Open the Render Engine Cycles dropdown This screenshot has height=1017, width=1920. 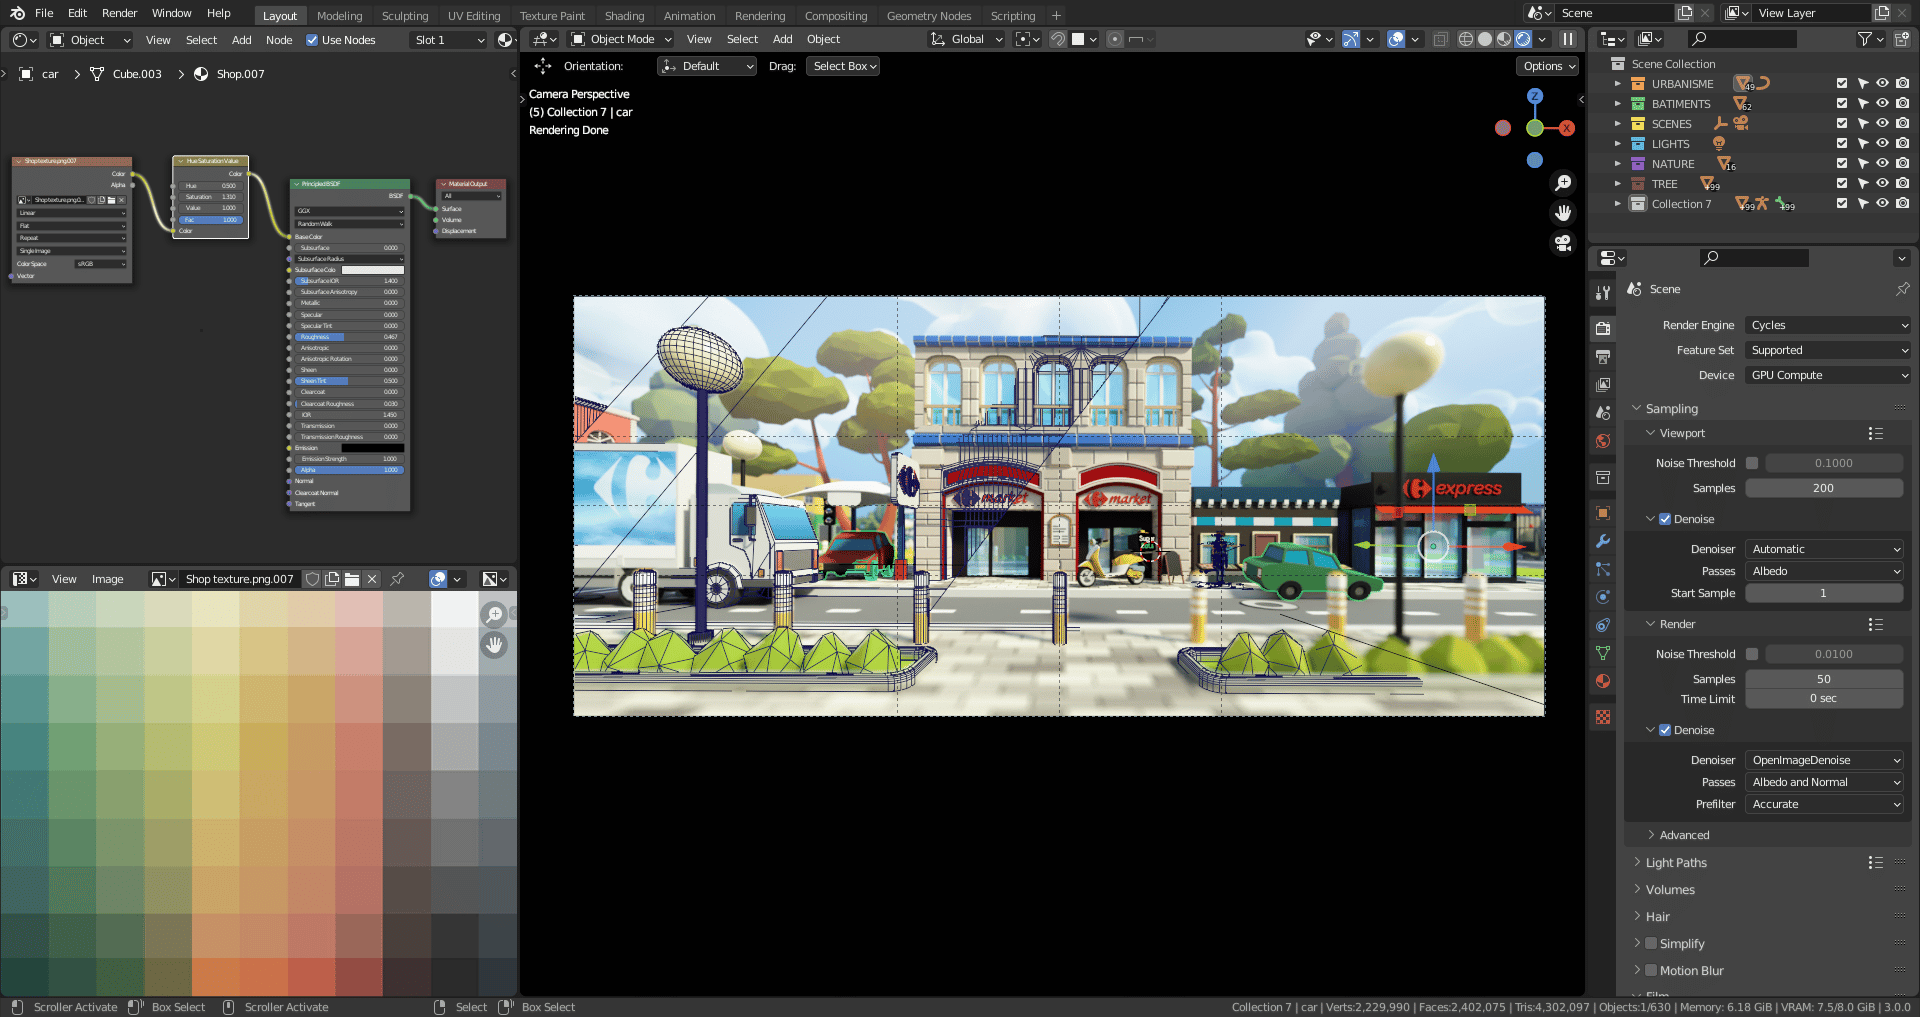point(1829,325)
